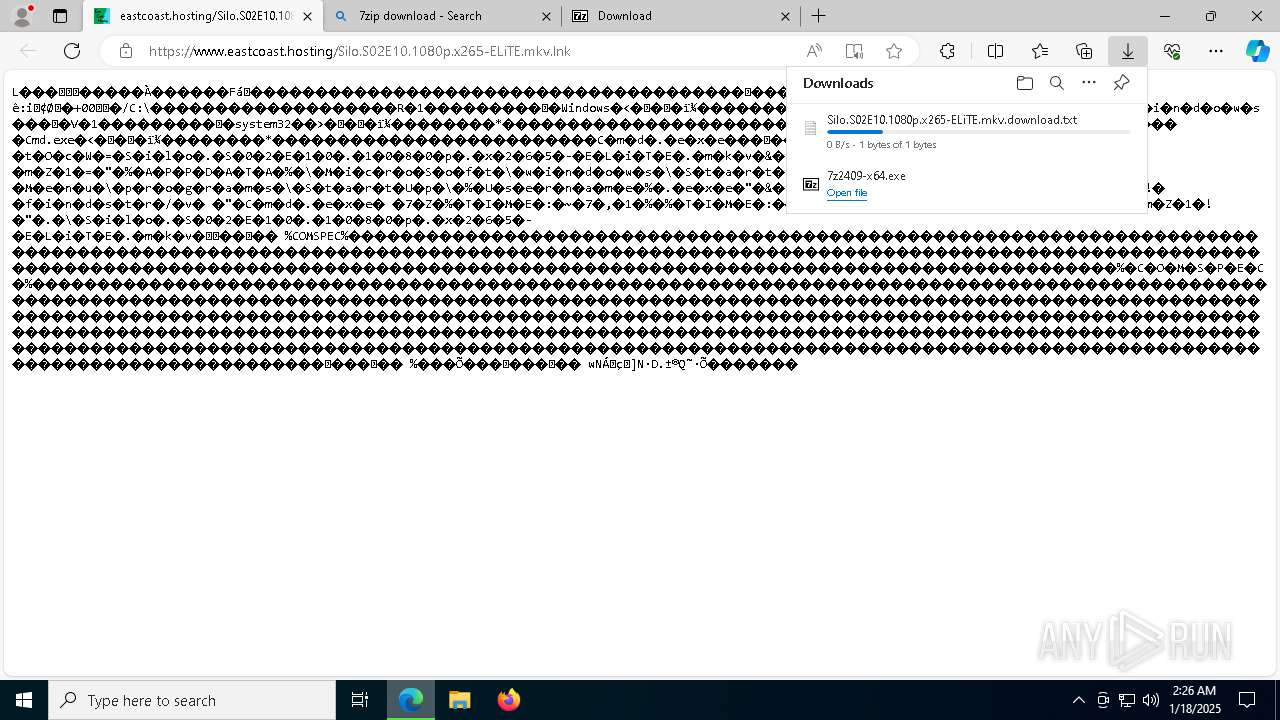Click the address bar URL
Screen dimensions: 1280x720
pos(360,51)
